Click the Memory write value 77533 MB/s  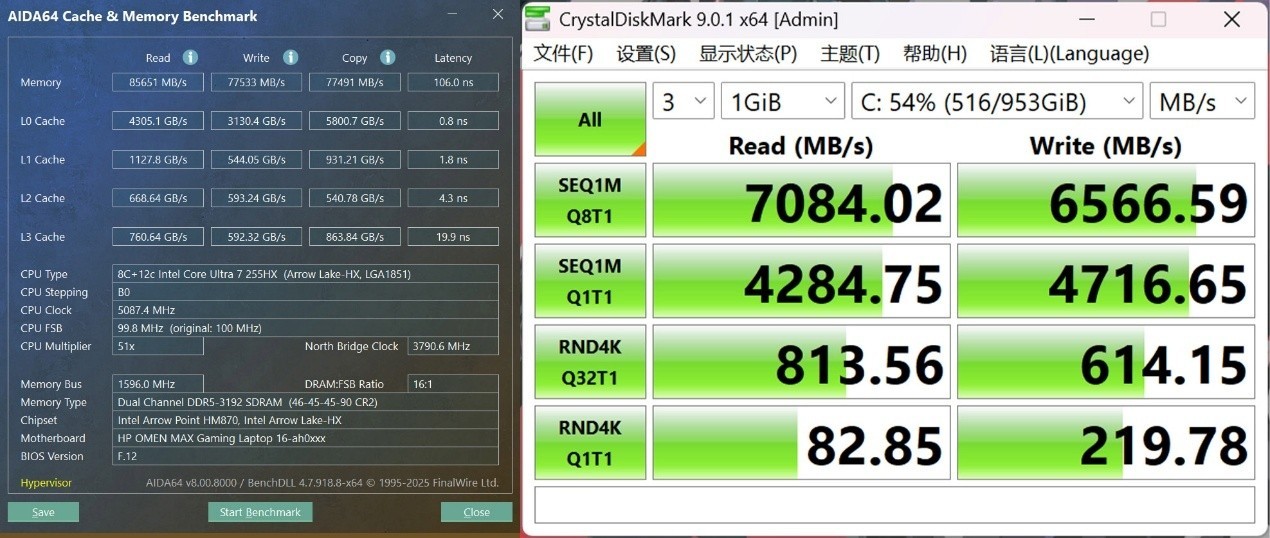(256, 82)
